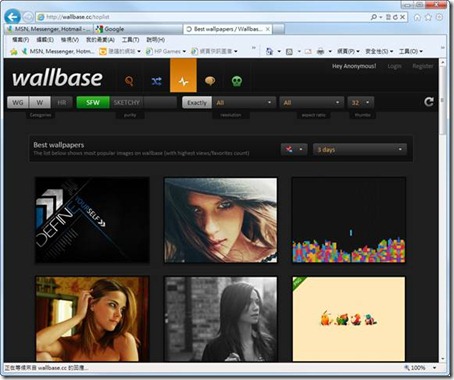The height and width of the screenshot is (380, 454).
Task: Open the cream pixel characters wallpaper thumbnail
Action: [x=349, y=319]
